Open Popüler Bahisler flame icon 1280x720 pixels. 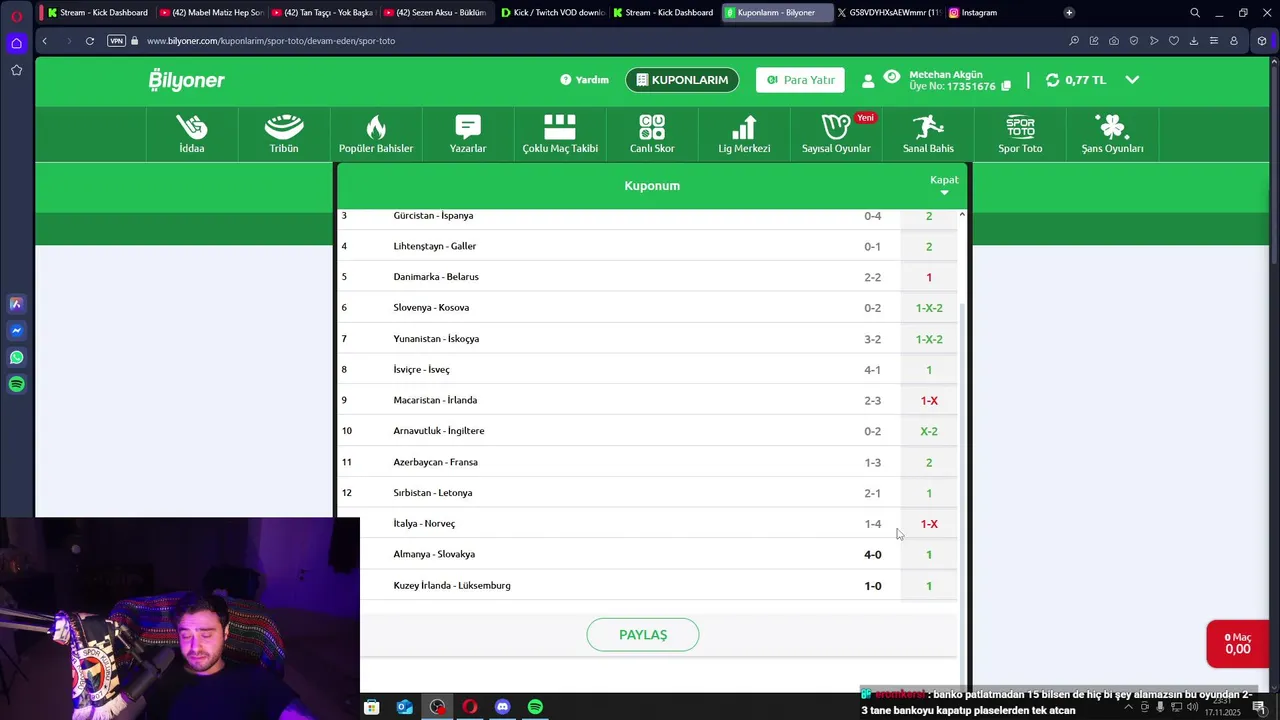coord(376,128)
